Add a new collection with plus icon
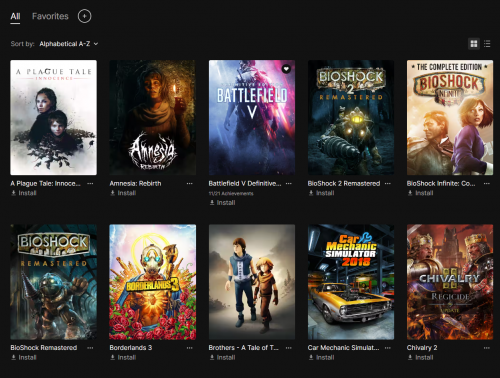The image size is (500, 378). [84, 16]
